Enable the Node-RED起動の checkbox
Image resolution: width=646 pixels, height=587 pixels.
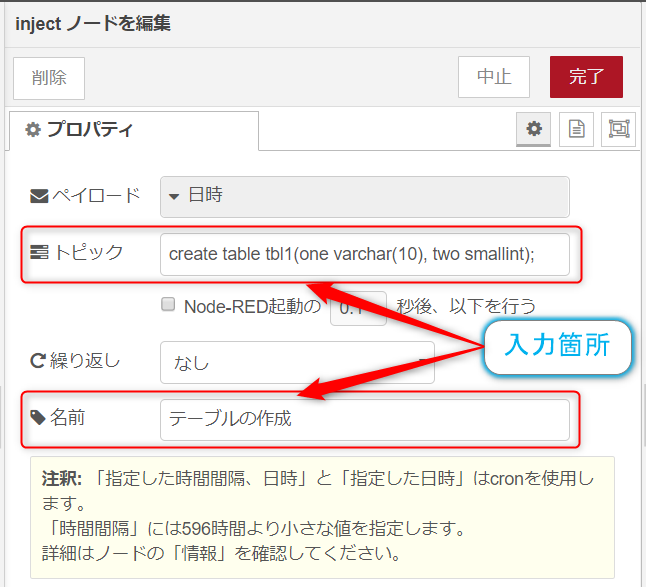(x=168, y=305)
